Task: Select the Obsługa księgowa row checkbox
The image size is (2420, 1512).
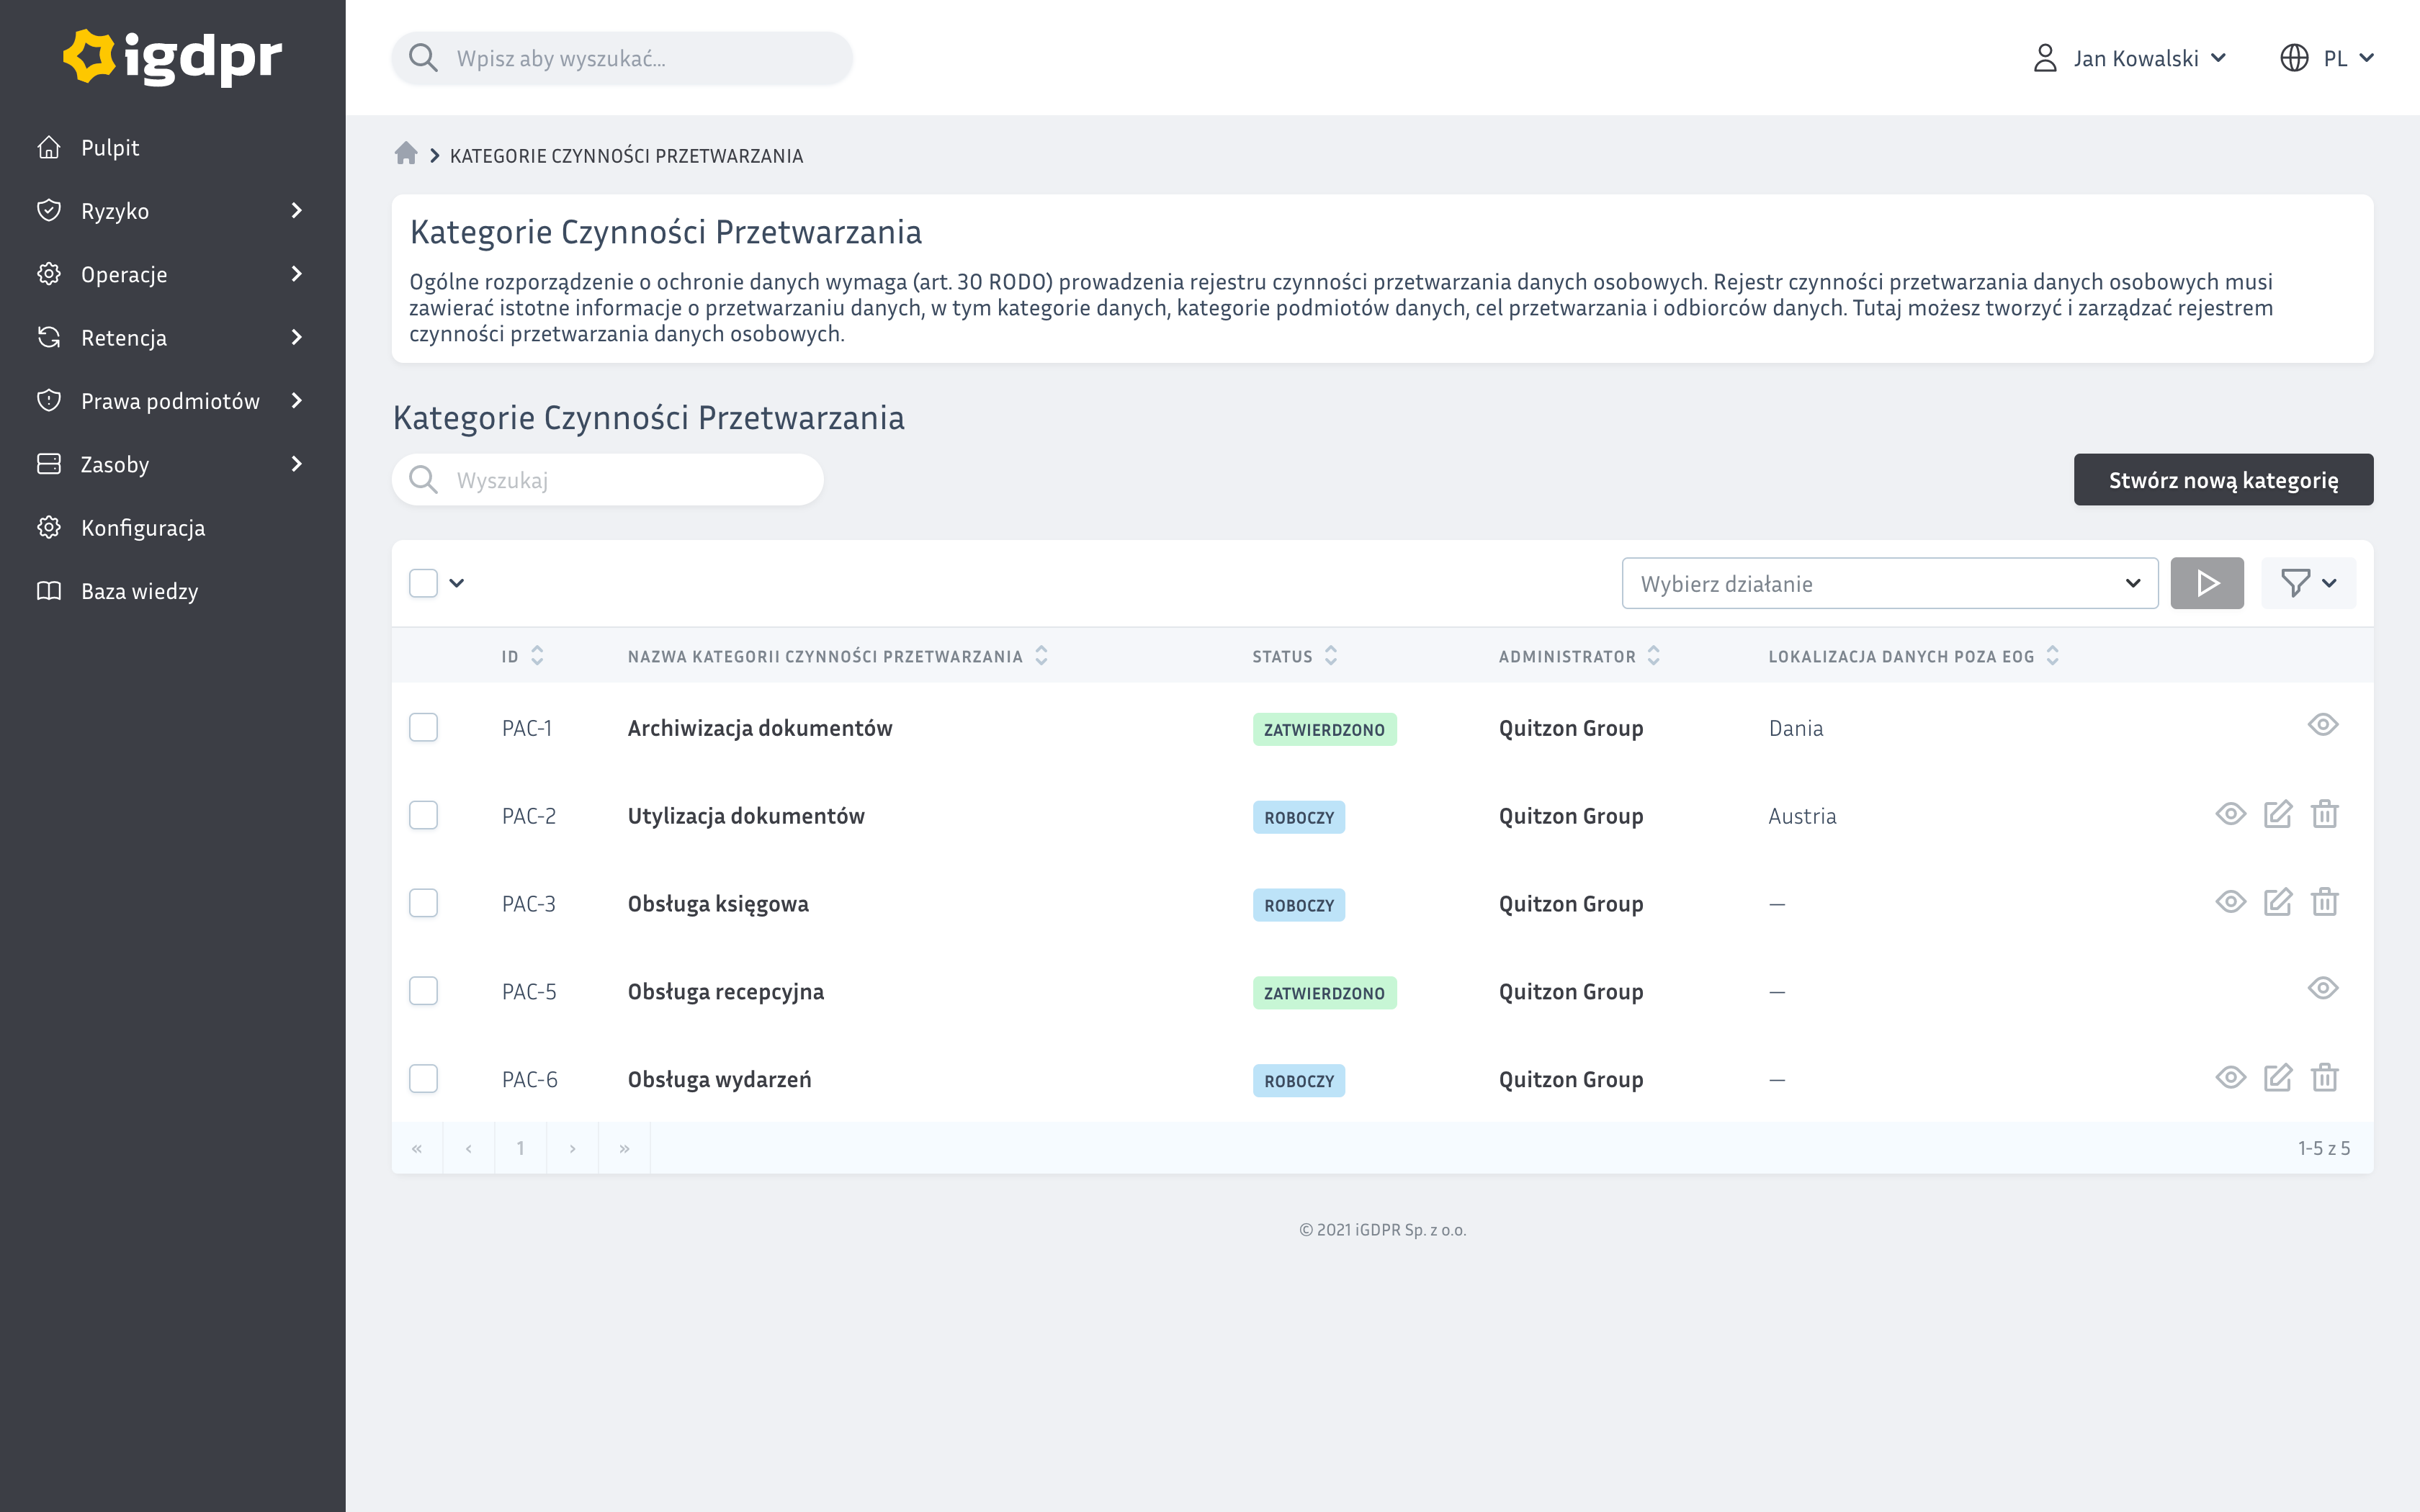Action: tap(423, 903)
